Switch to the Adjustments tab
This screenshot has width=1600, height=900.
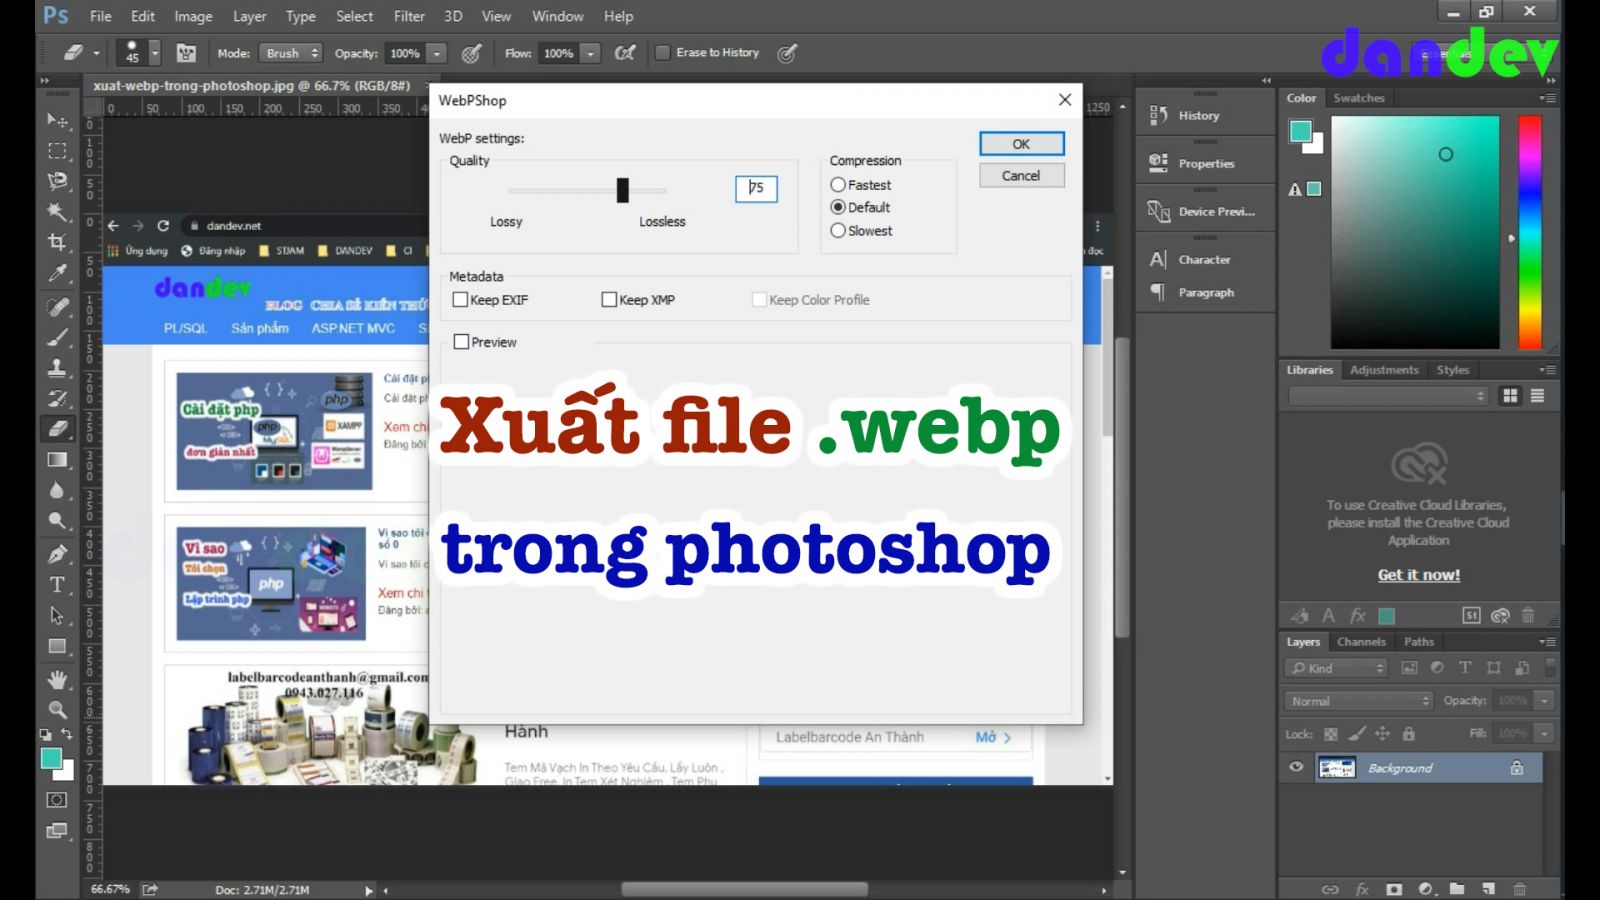[x=1384, y=370]
